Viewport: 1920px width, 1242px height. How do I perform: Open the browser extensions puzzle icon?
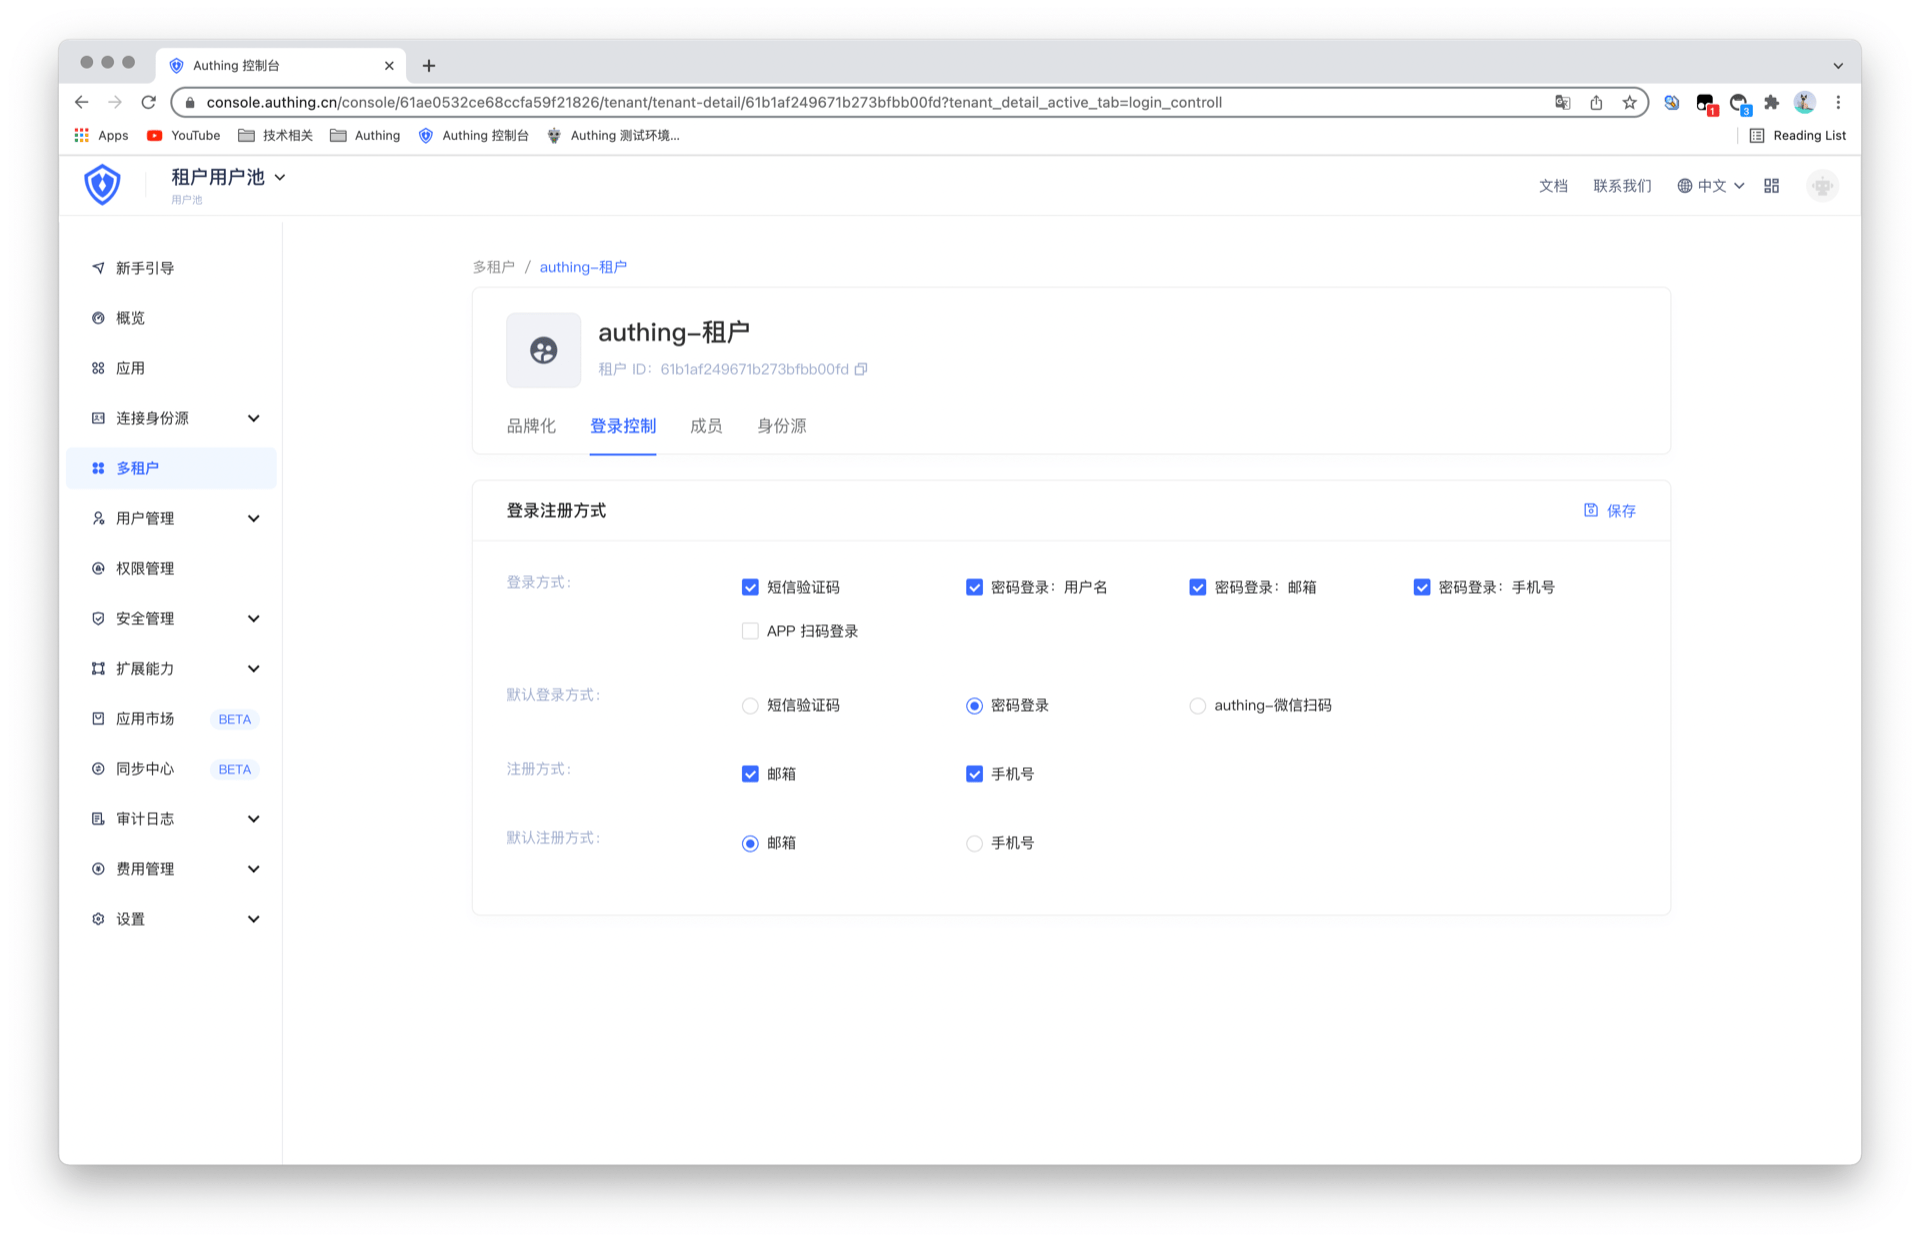pos(1771,102)
